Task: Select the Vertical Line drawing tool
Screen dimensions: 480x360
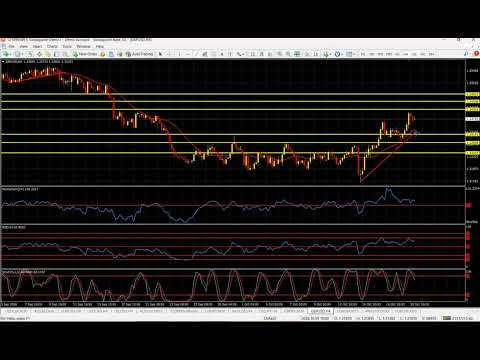Action: coord(179,54)
